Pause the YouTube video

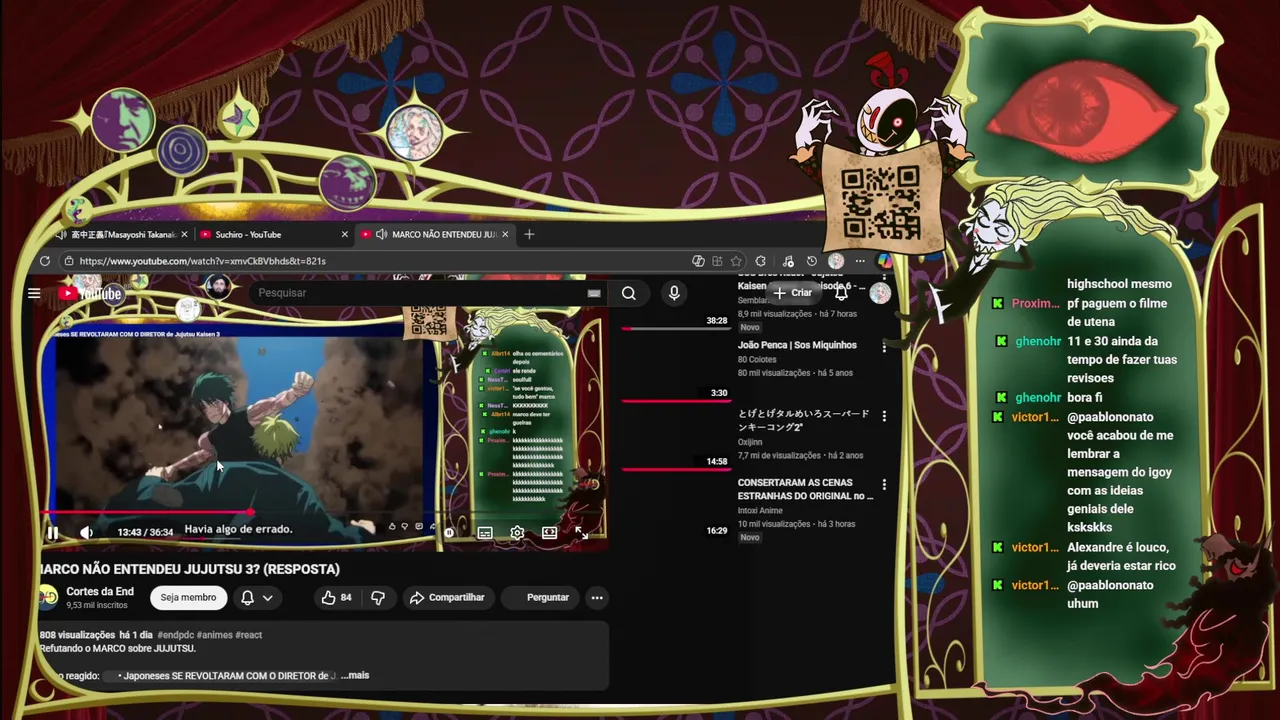tap(52, 533)
